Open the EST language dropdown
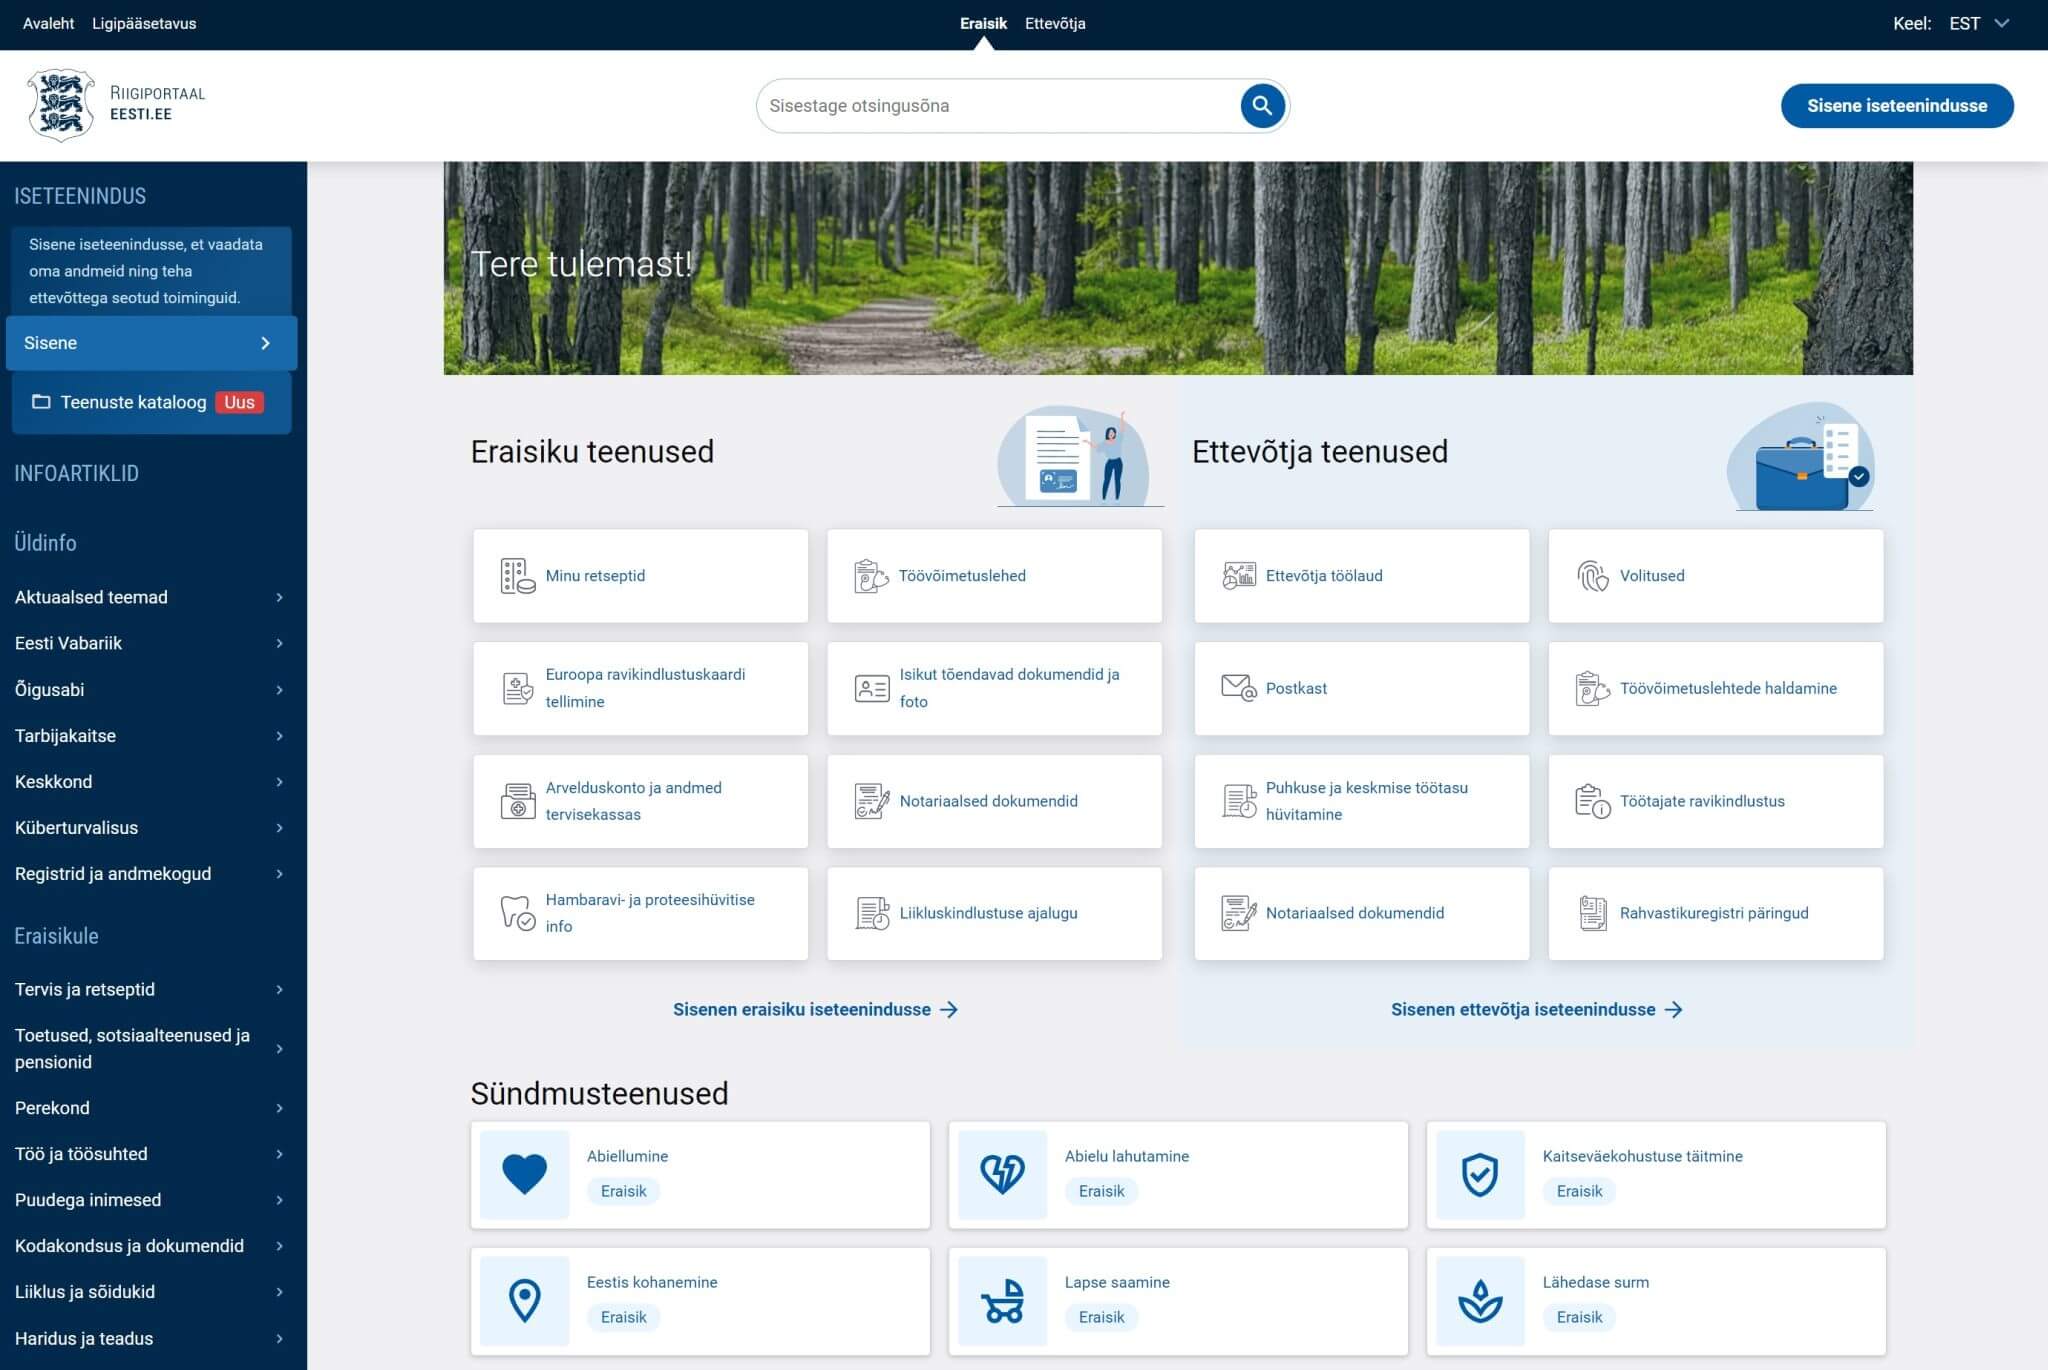Screen dimensions: 2048x1370 [x=1978, y=23]
